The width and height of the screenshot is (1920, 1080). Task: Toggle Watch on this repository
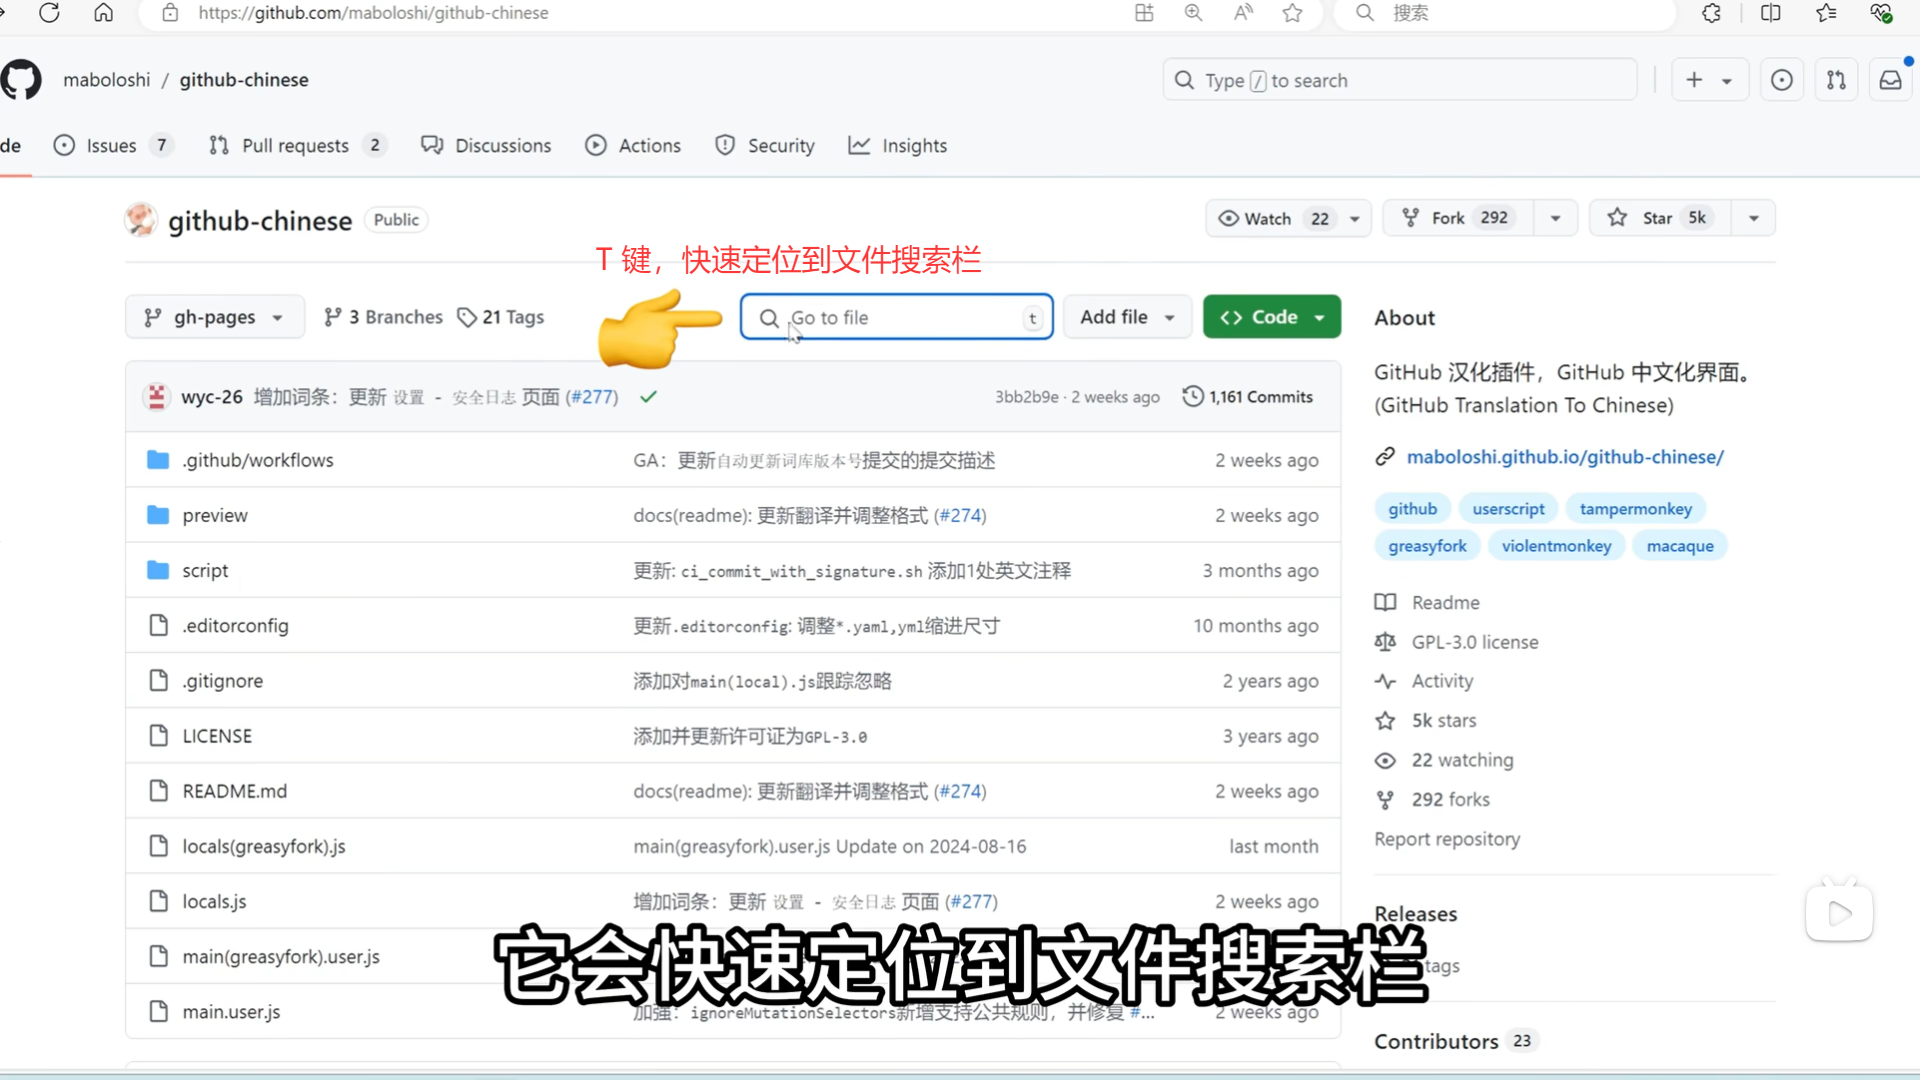[1270, 218]
